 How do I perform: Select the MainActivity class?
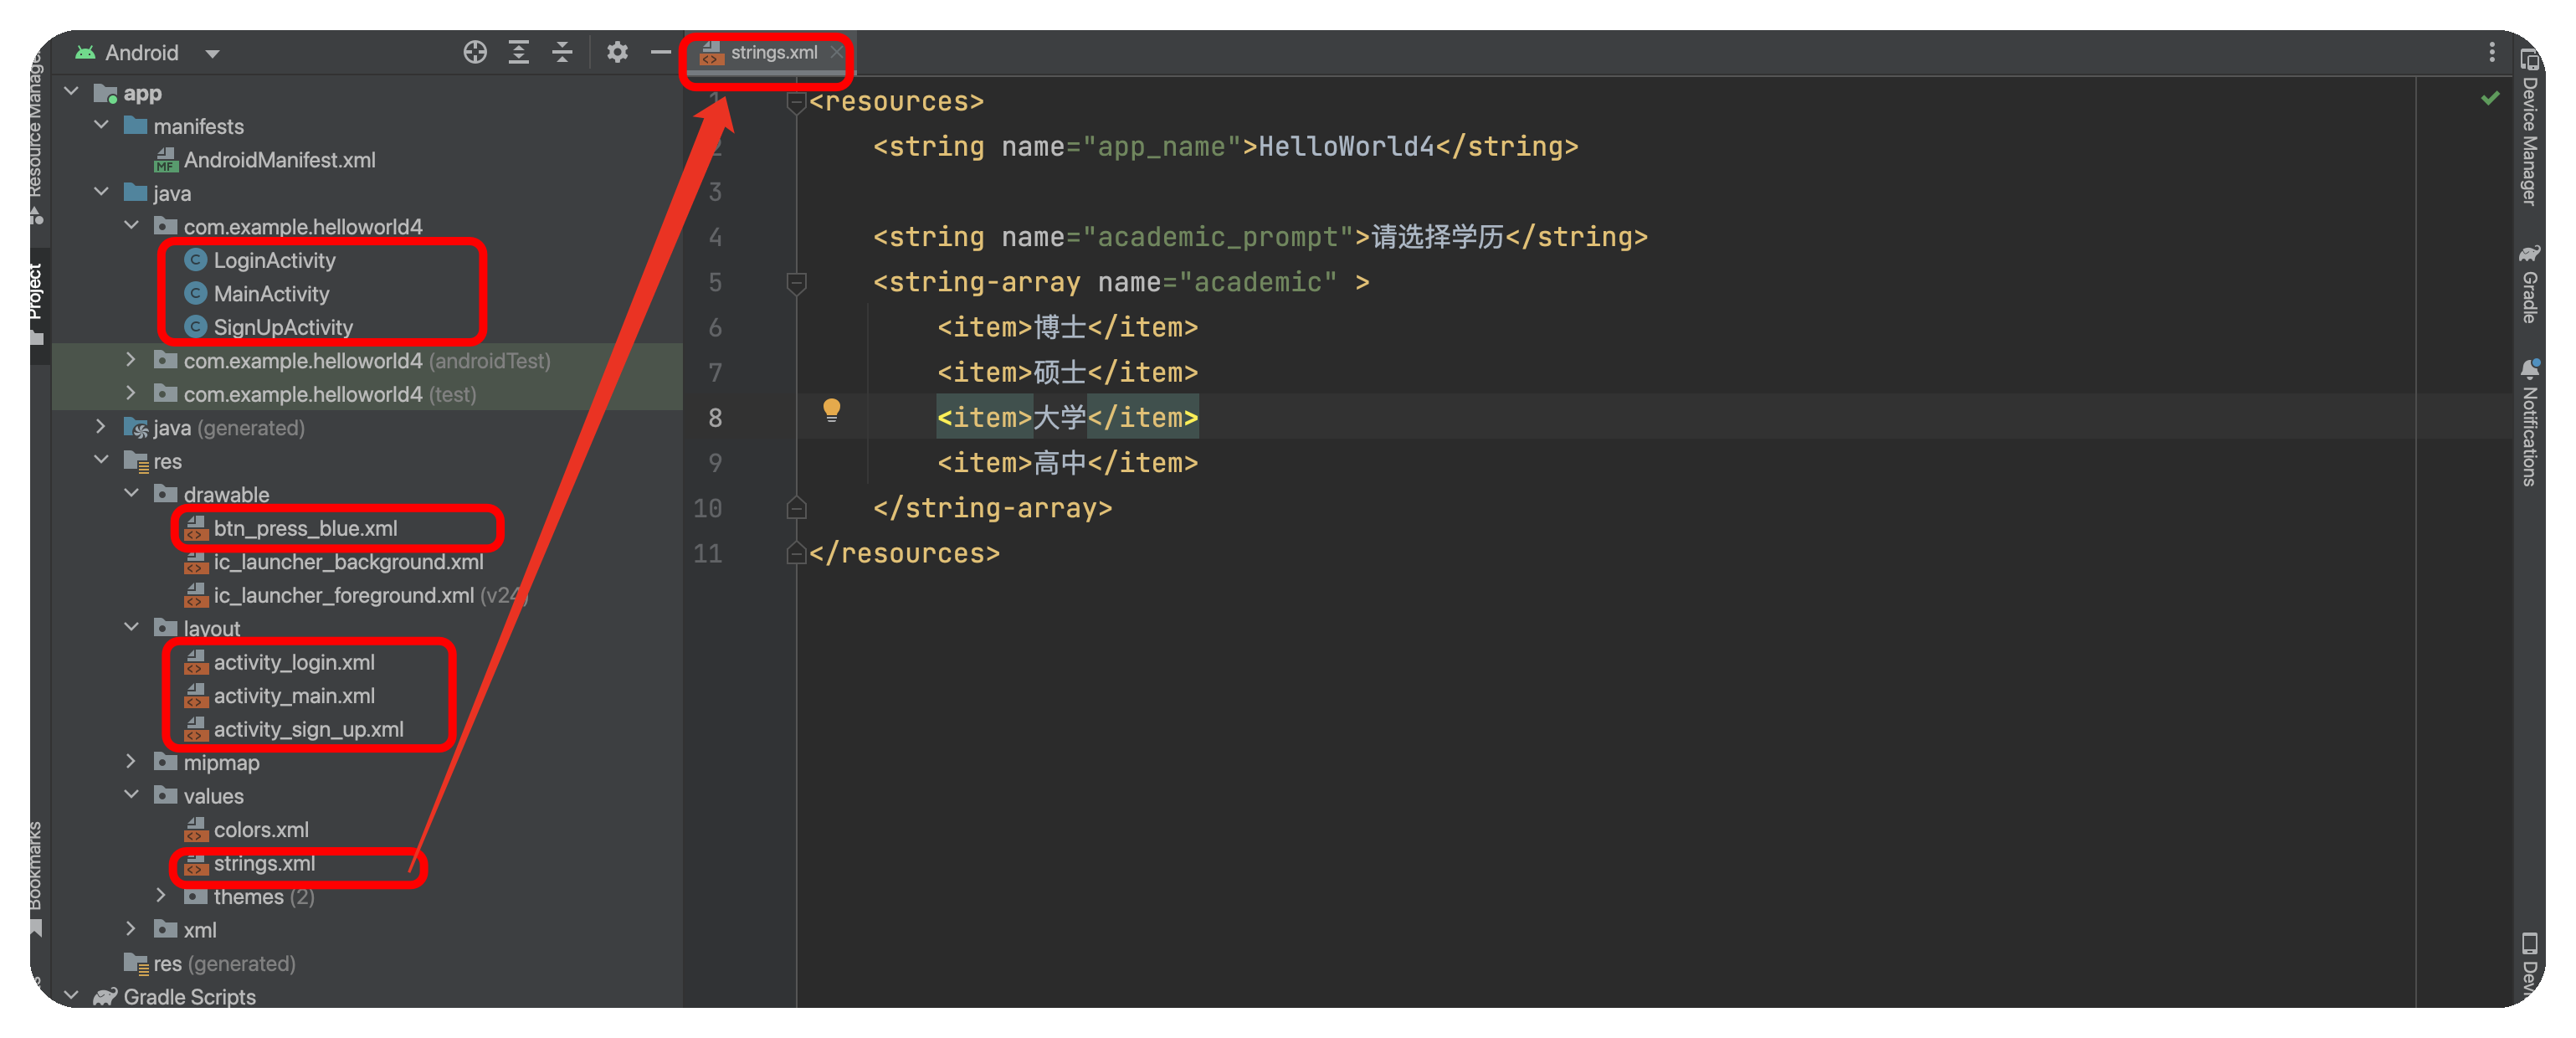pyautogui.click(x=257, y=294)
